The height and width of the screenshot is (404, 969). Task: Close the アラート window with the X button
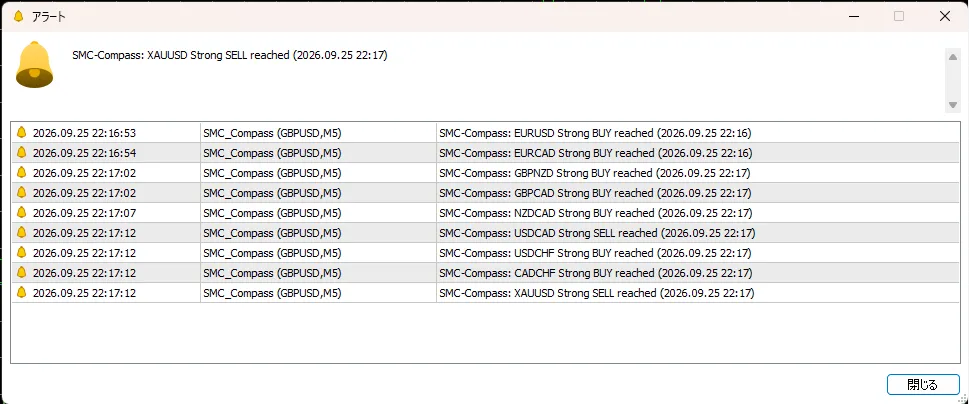(x=945, y=16)
